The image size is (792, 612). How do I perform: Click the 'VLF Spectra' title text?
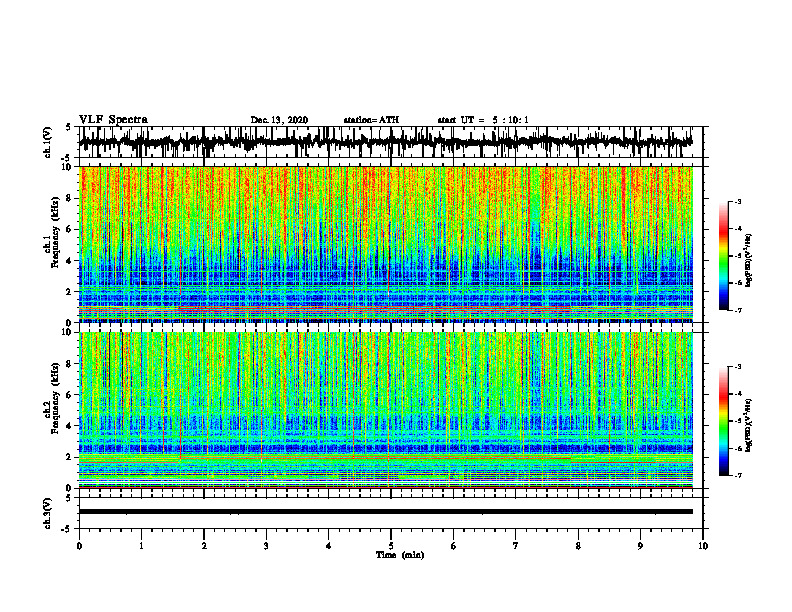(x=113, y=120)
